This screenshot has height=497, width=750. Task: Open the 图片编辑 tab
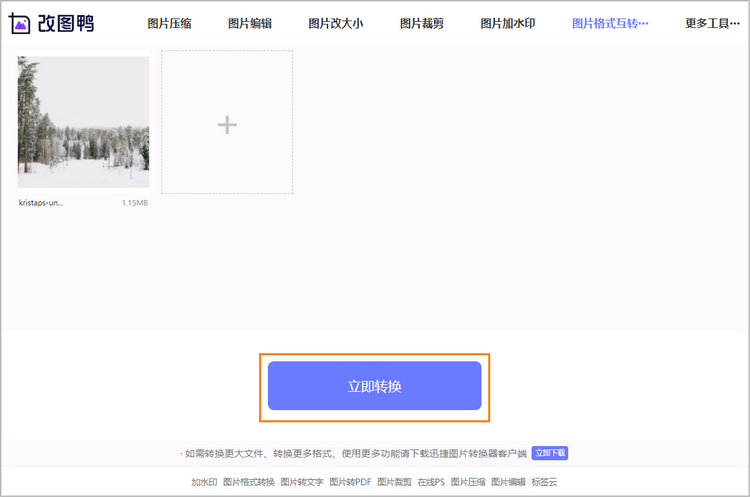point(250,23)
